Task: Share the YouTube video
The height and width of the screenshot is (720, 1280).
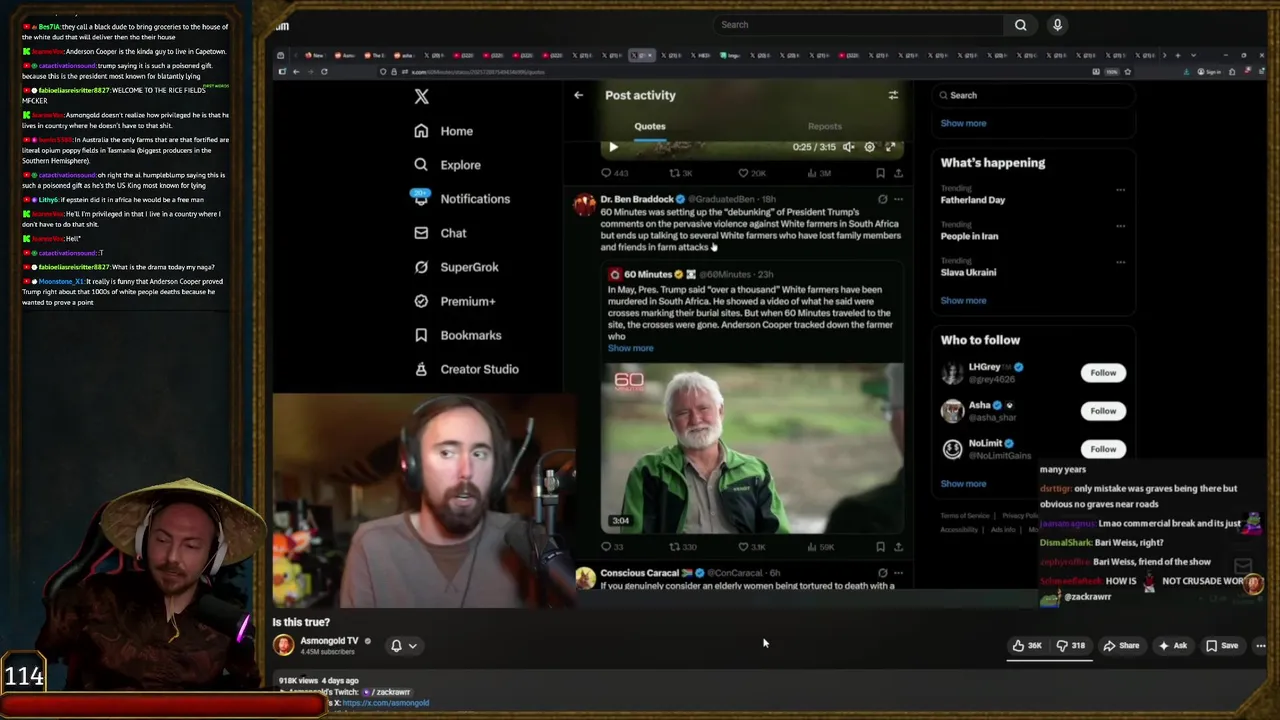Action: [1121, 646]
